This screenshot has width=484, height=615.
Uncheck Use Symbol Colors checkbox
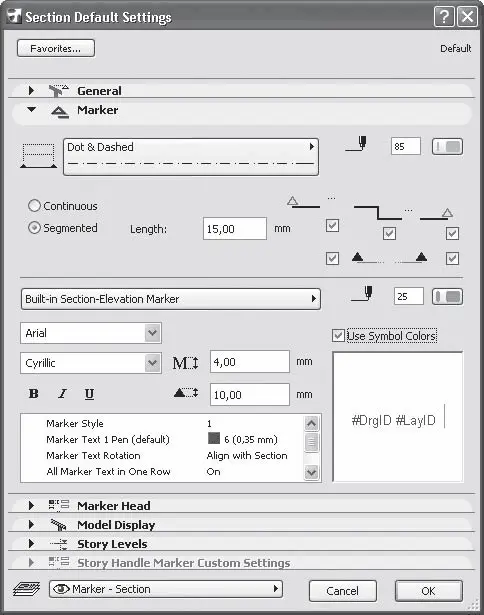pos(338,336)
